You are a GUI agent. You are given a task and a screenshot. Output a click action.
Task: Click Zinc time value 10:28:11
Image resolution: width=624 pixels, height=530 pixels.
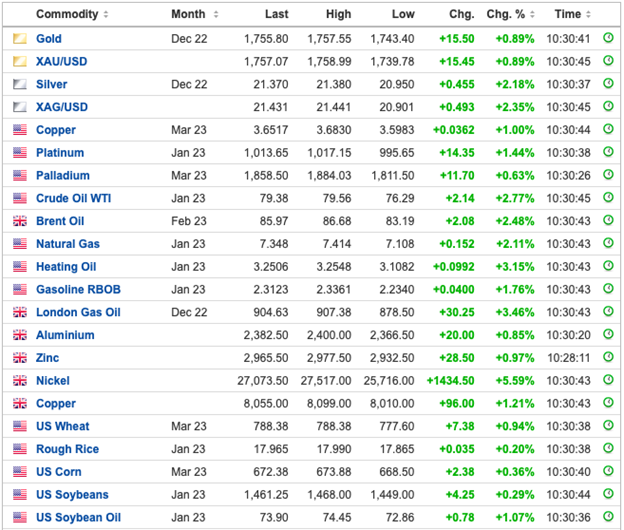click(569, 358)
